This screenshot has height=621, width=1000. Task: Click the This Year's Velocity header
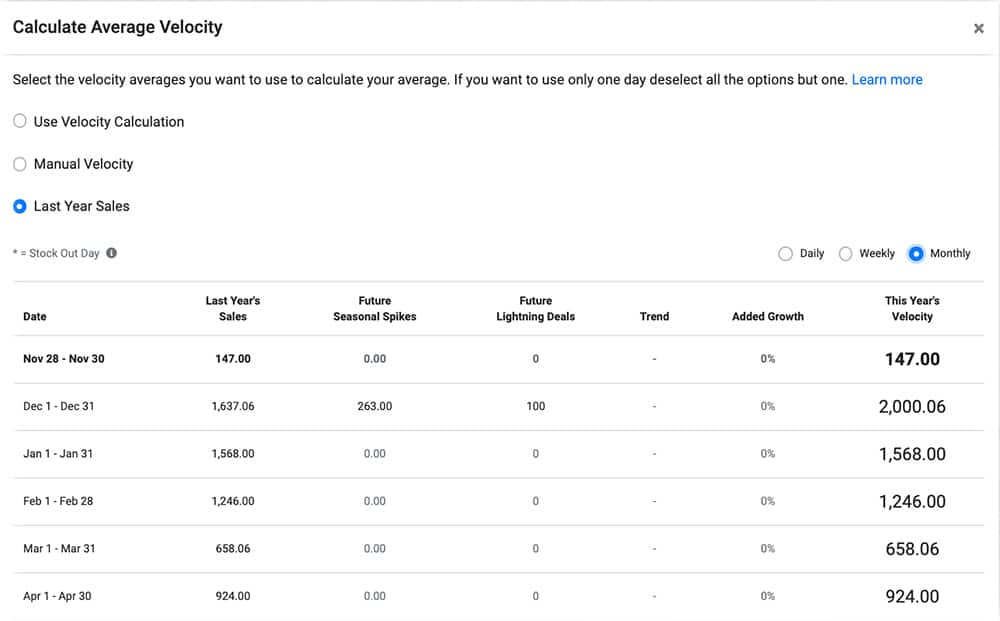click(912, 308)
